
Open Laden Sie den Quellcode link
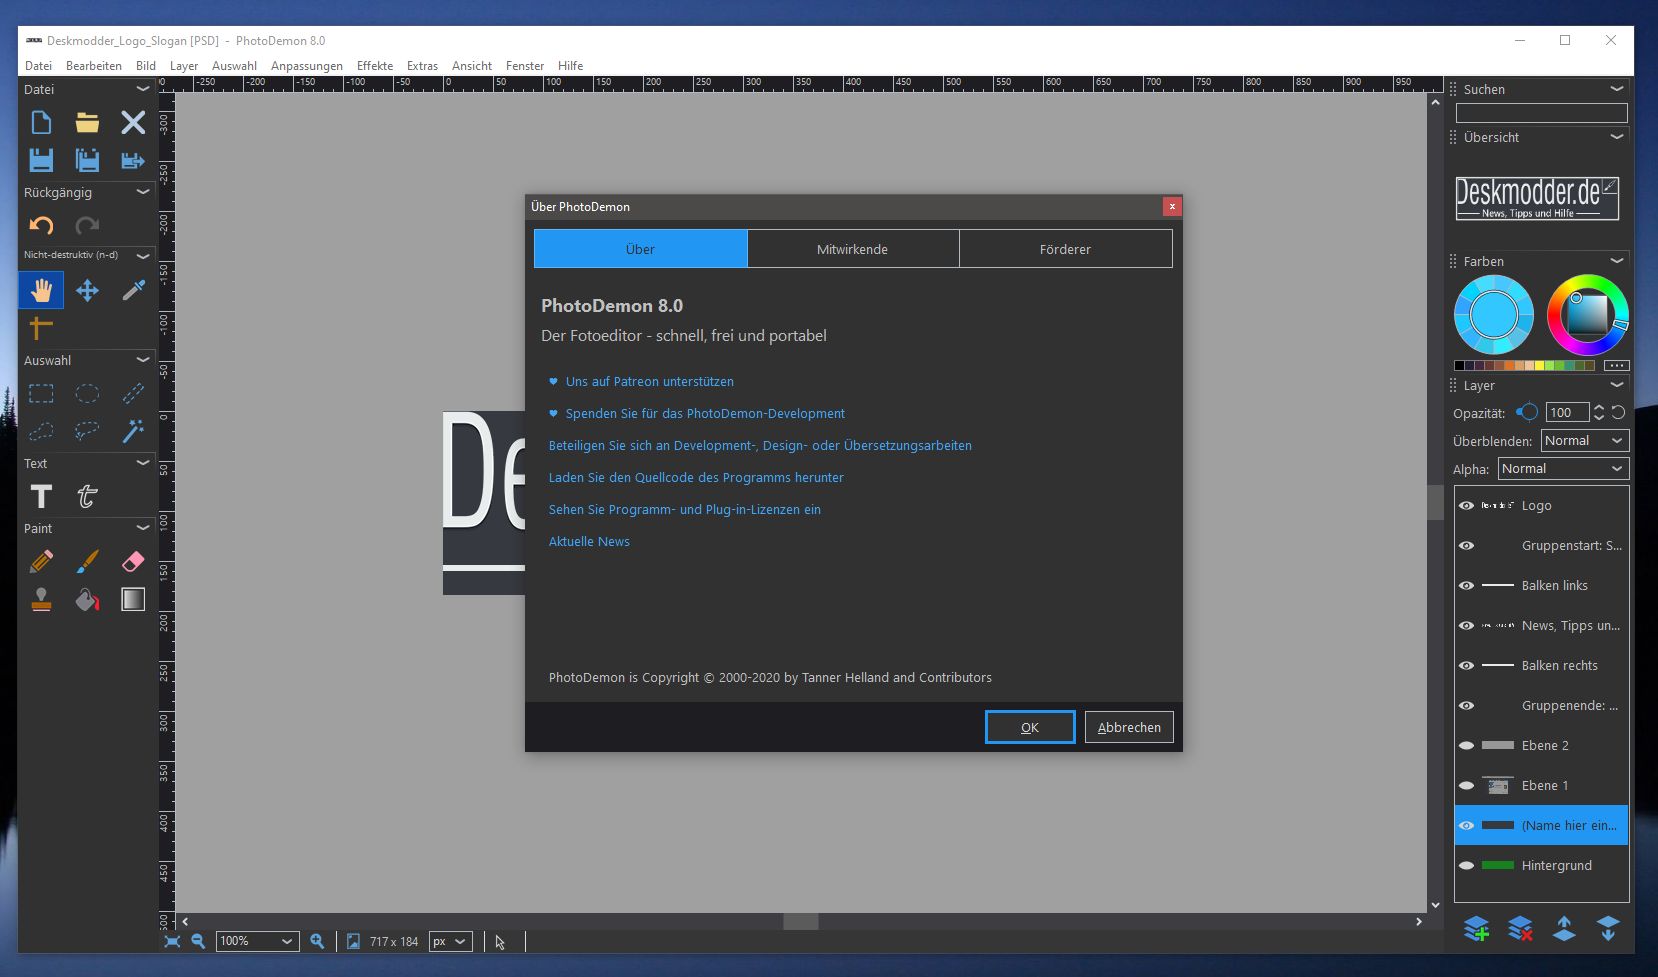coord(696,478)
